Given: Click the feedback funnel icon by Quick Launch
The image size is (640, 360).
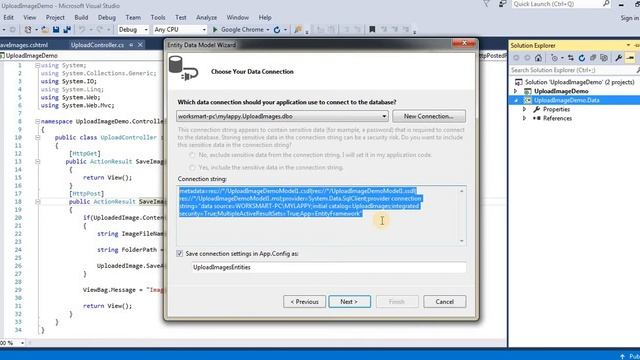Looking at the screenshot, I should tap(486, 4).
